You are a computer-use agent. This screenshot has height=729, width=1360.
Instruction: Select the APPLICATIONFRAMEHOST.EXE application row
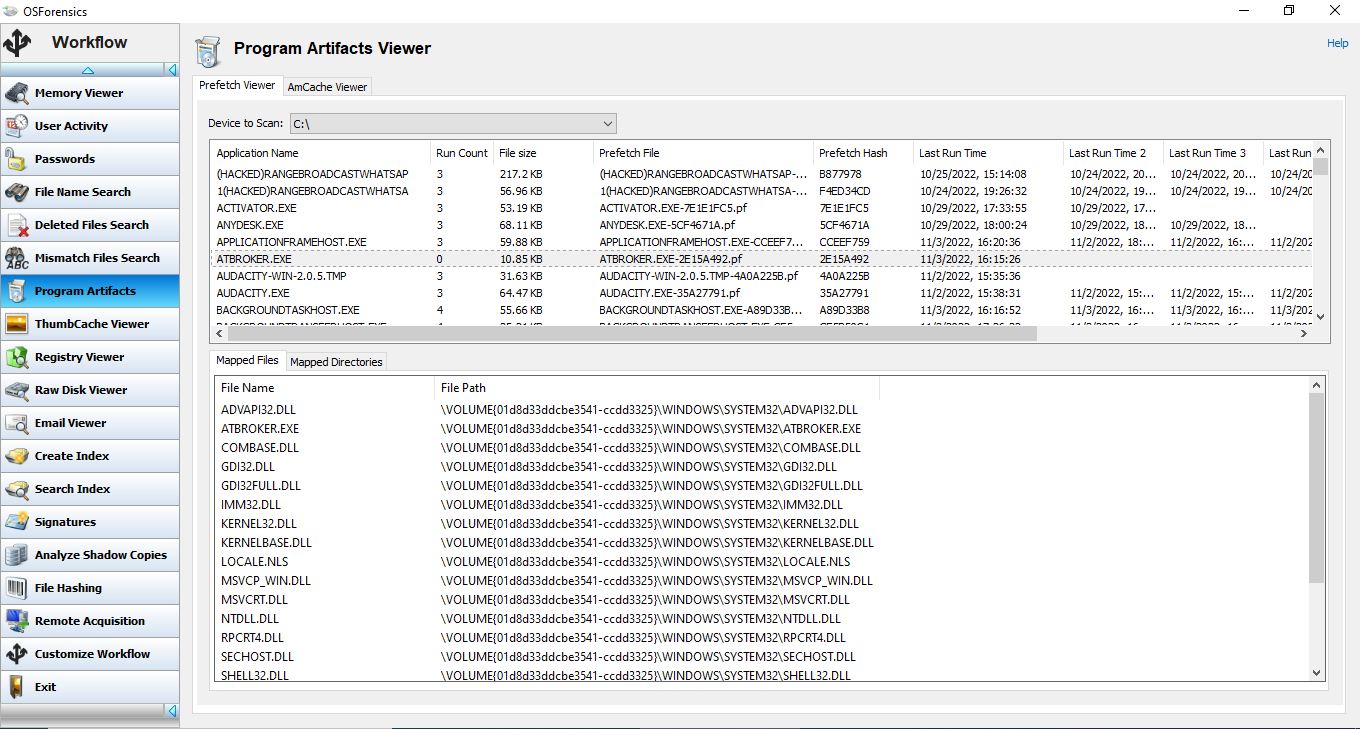[761, 242]
